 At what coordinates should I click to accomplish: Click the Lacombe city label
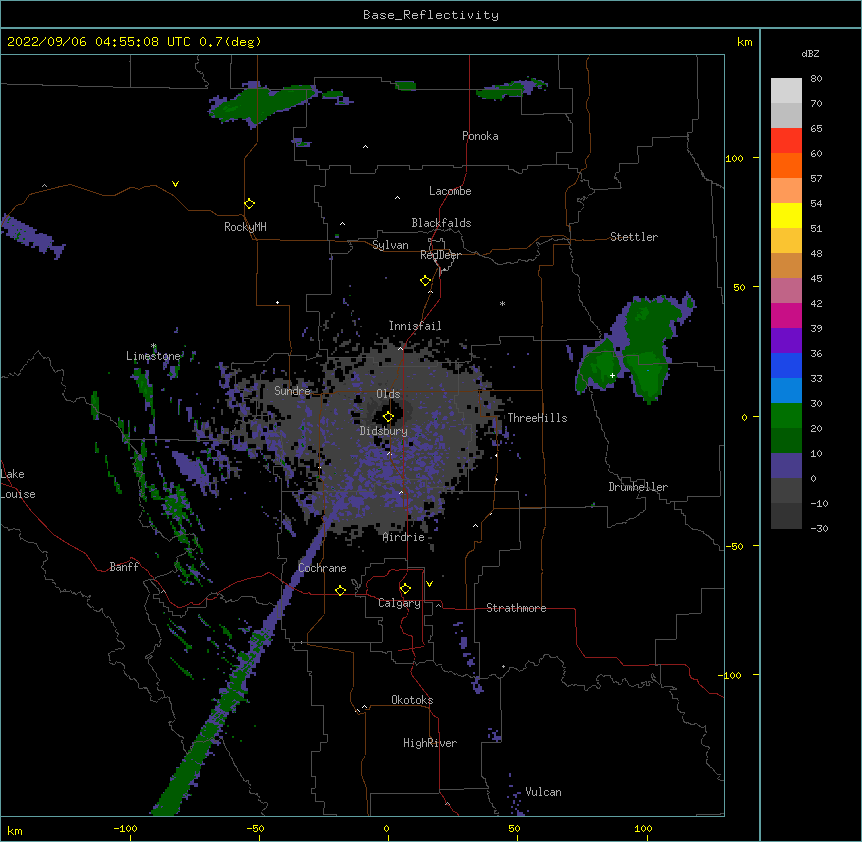[450, 191]
